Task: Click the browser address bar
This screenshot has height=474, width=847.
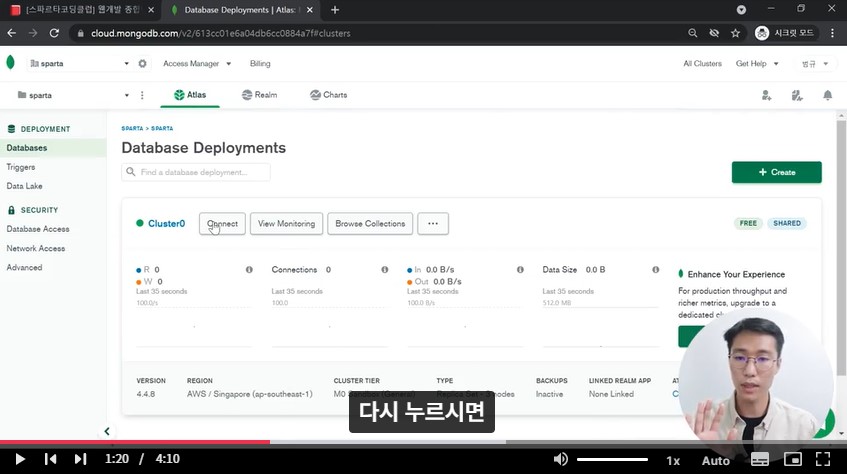Action: click(x=378, y=33)
